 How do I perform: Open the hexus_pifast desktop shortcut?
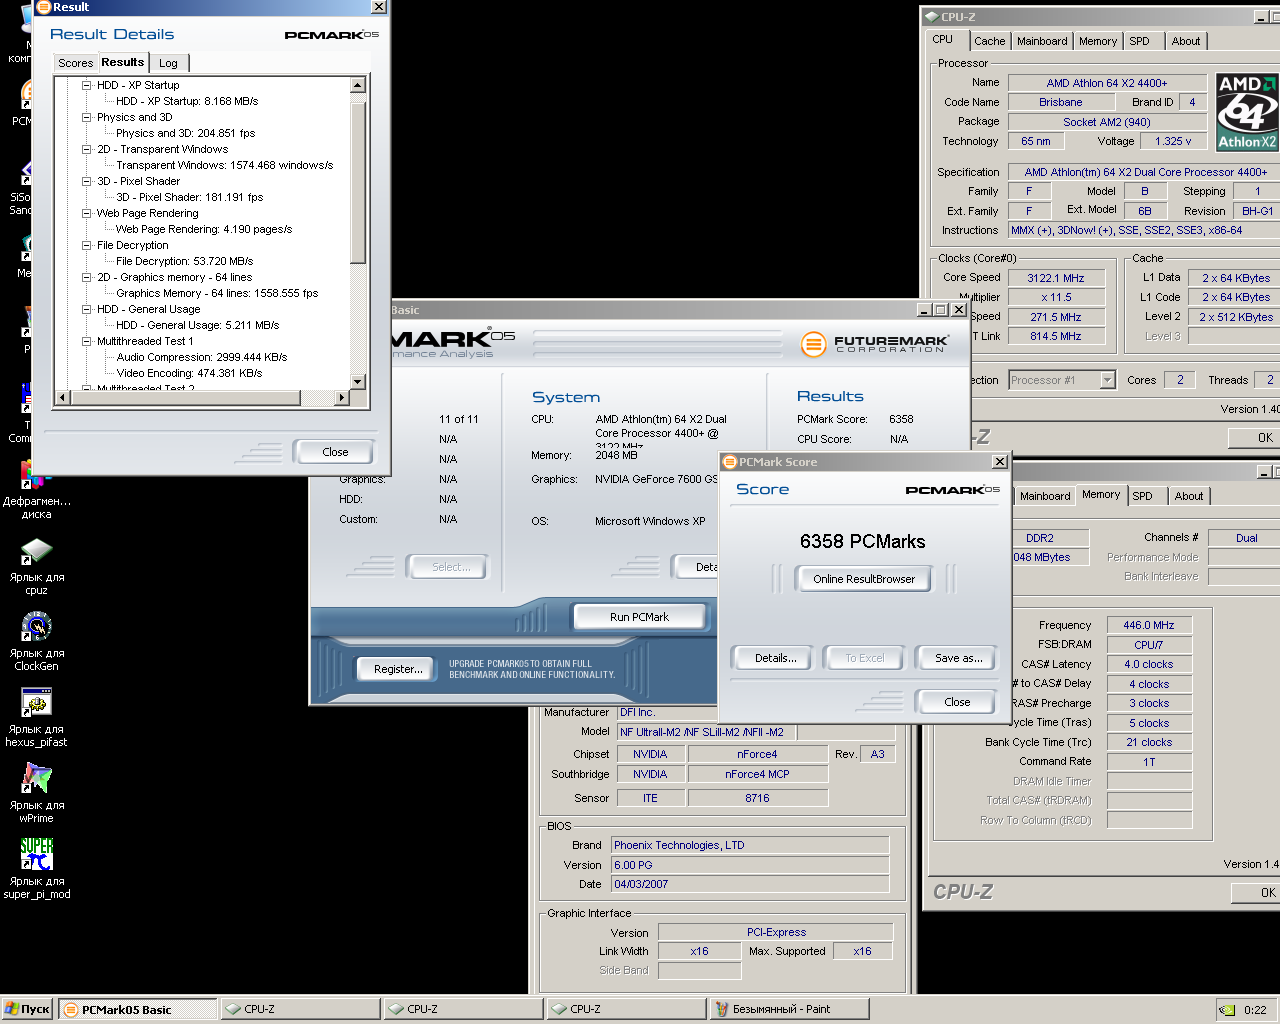pyautogui.click(x=36, y=704)
